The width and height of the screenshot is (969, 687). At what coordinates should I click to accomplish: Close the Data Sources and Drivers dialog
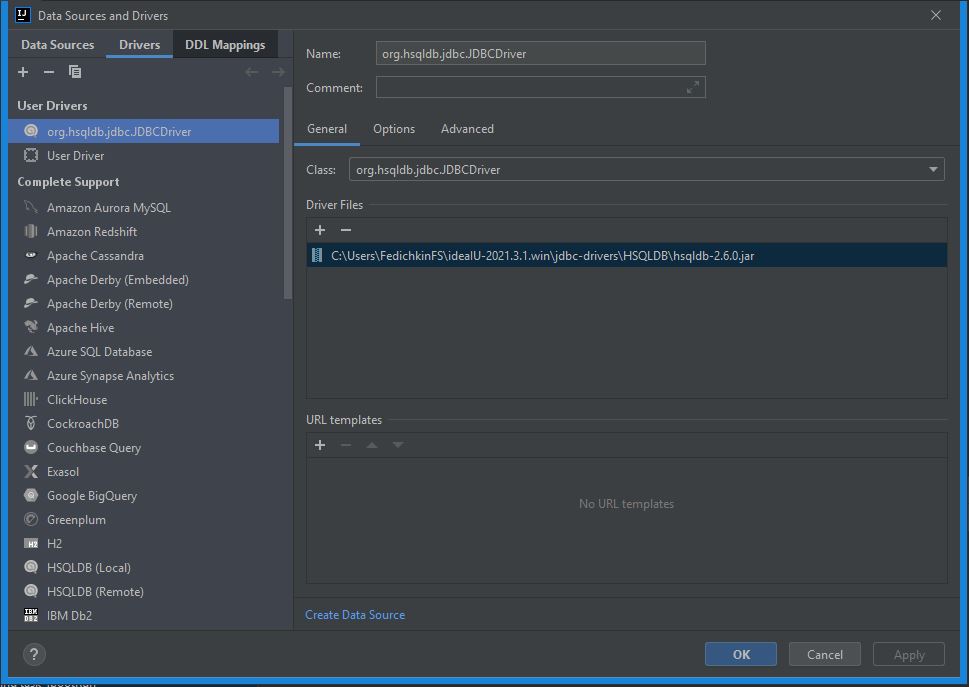click(x=936, y=15)
